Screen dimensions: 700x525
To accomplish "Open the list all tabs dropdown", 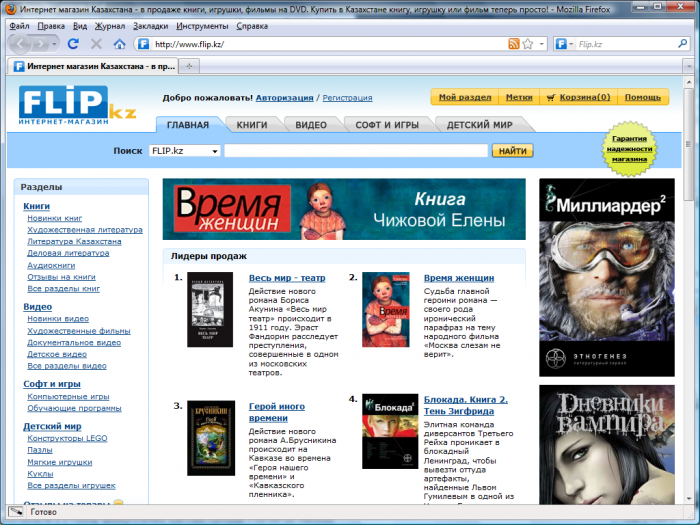I will click(689, 66).
